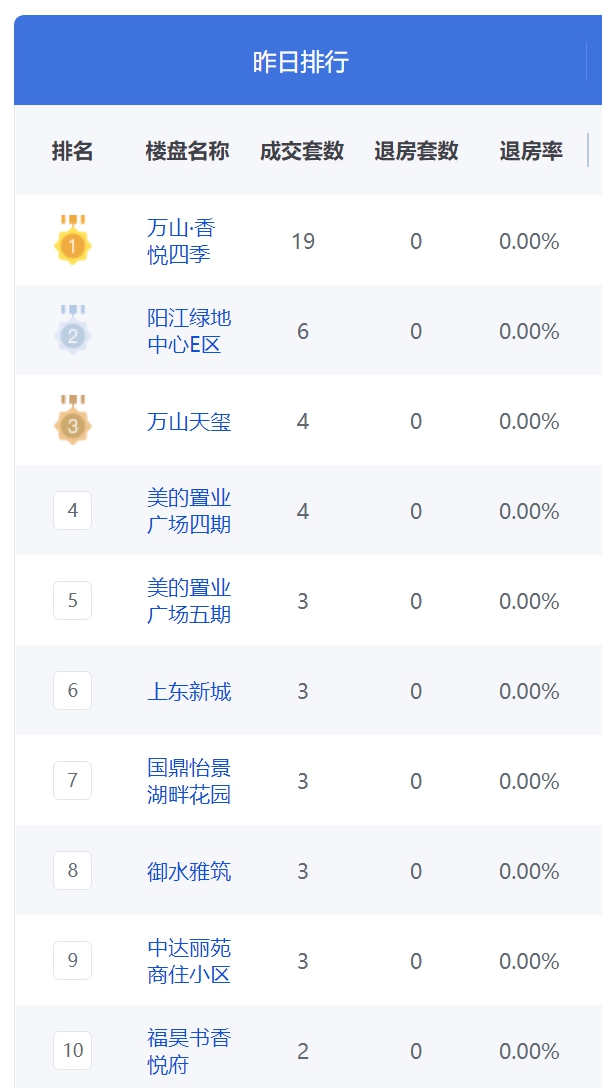Open the 御水雅筑 property link
Image resolution: width=602 pixels, height=1088 pixels.
pos(189,872)
